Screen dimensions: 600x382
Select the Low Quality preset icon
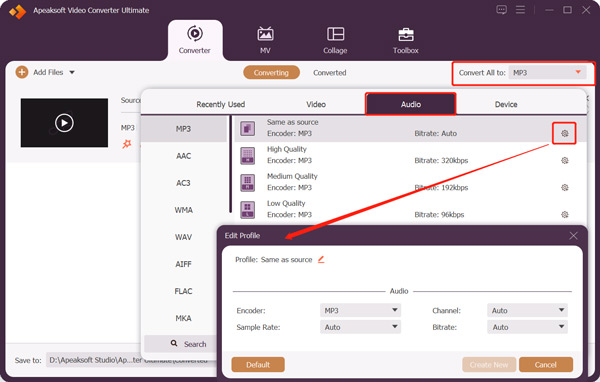[x=248, y=210]
